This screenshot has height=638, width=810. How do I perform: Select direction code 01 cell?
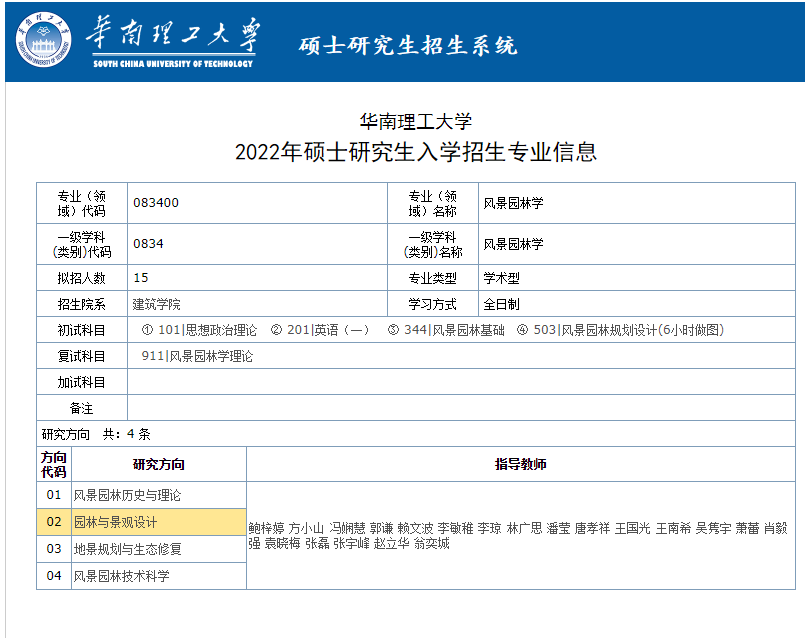pyautogui.click(x=54, y=495)
